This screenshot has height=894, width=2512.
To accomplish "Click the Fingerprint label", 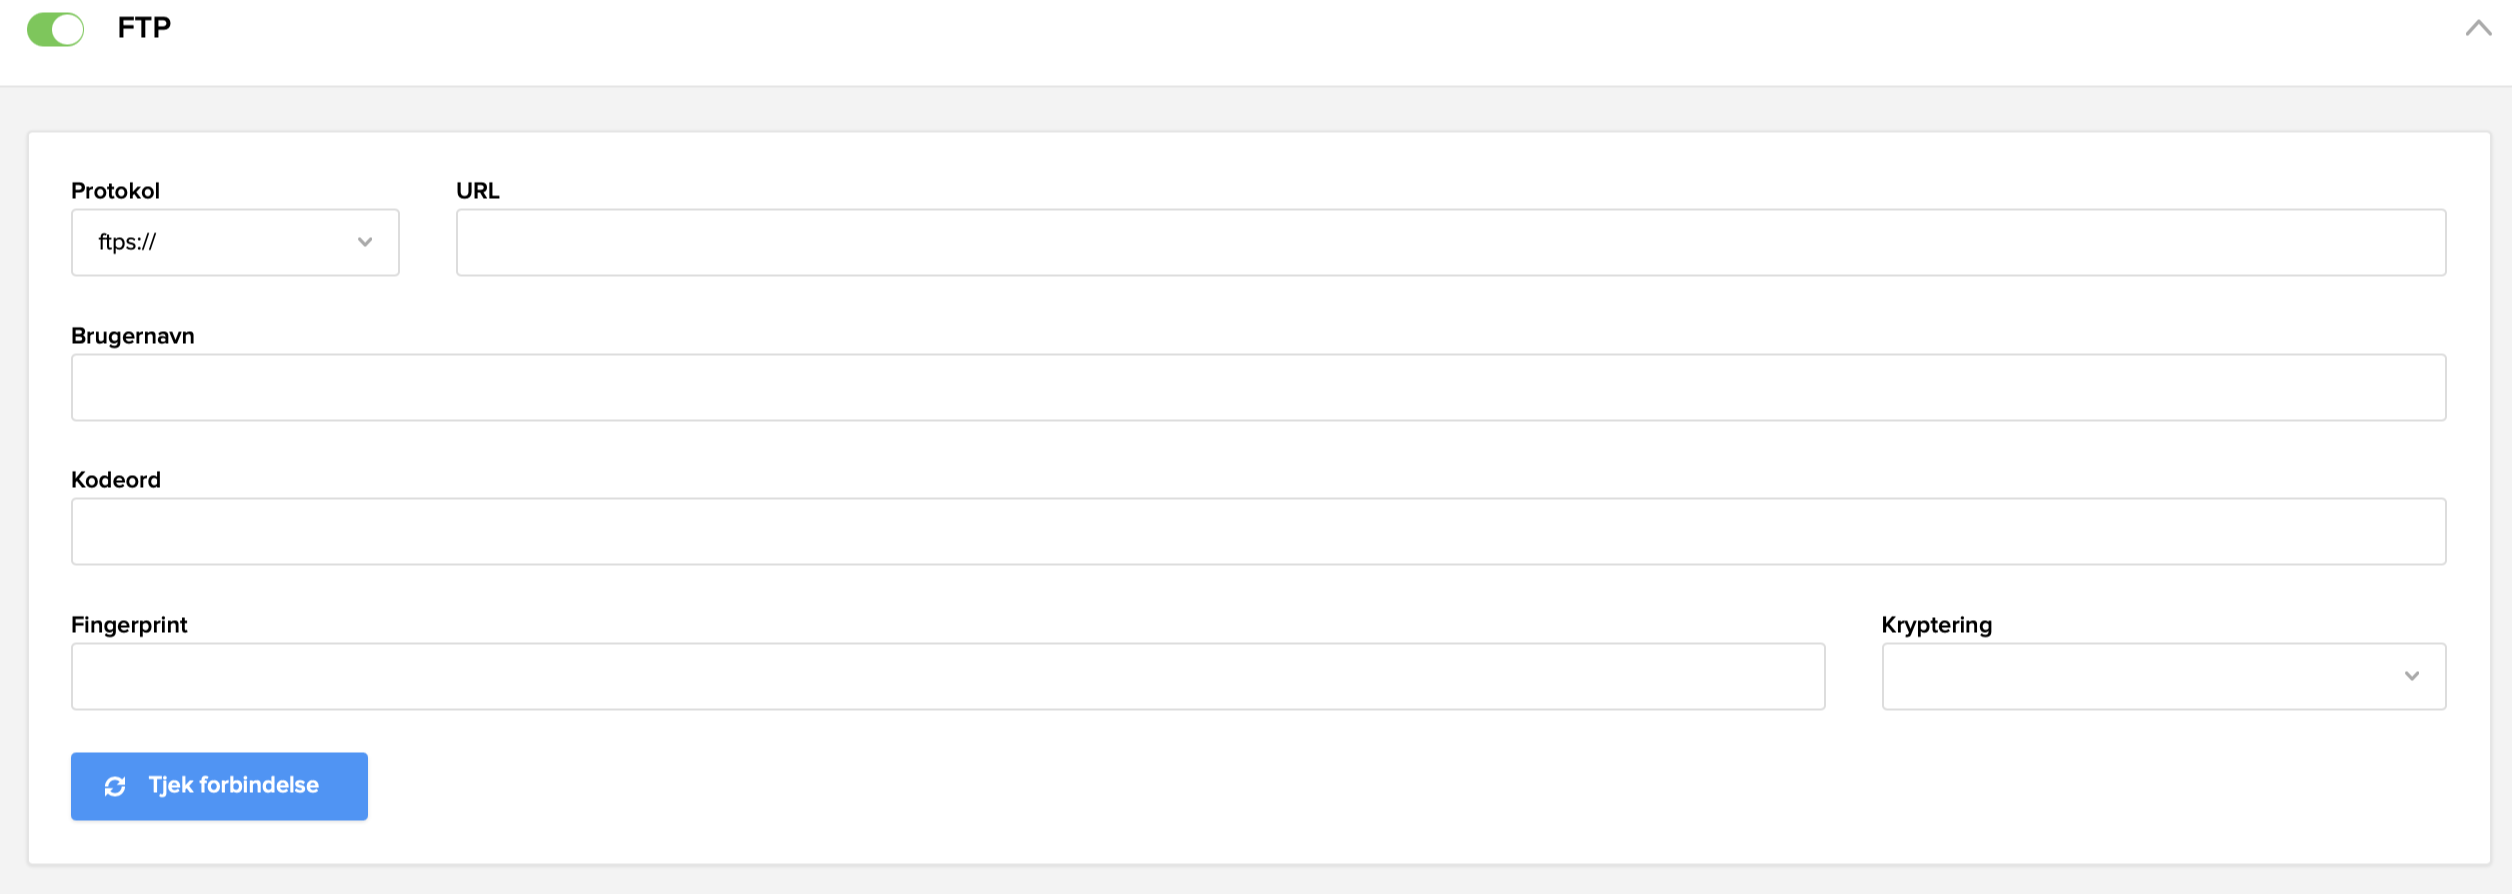I will (x=129, y=625).
